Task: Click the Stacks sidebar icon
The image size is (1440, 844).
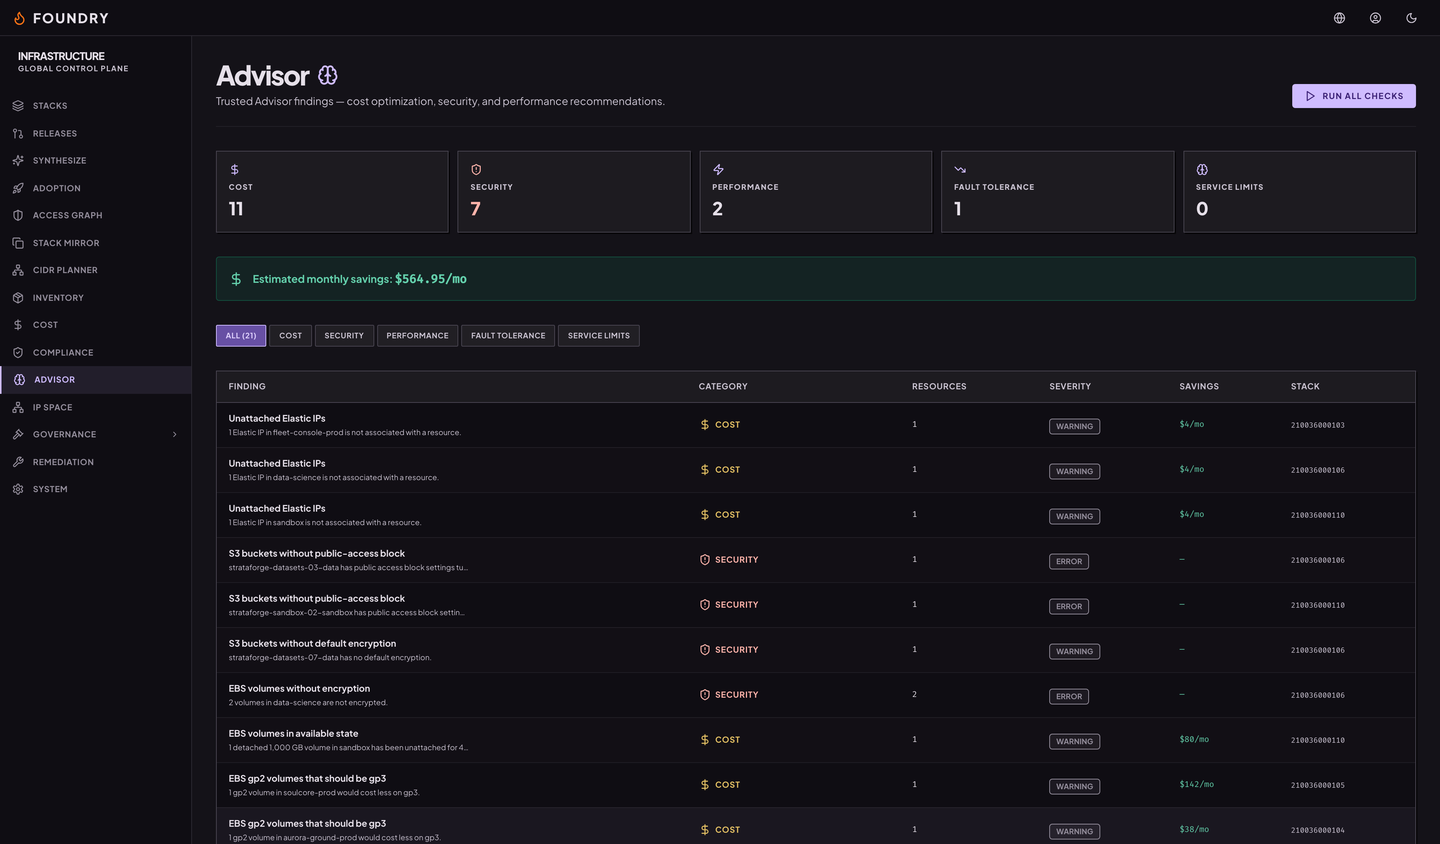Action: coord(18,106)
